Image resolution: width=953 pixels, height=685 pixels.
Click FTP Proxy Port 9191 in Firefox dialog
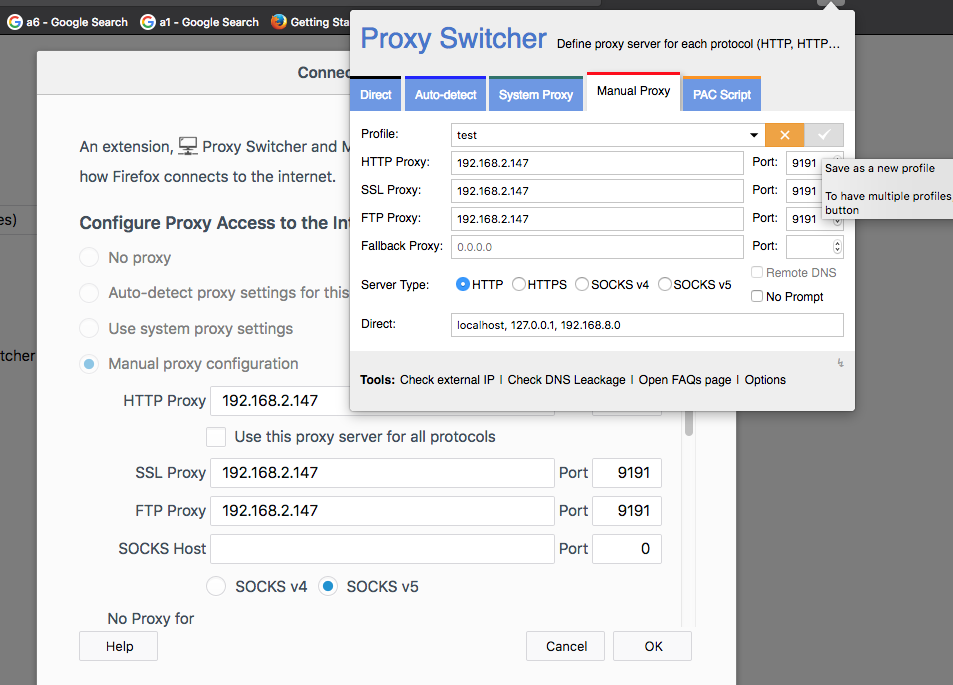[627, 511]
